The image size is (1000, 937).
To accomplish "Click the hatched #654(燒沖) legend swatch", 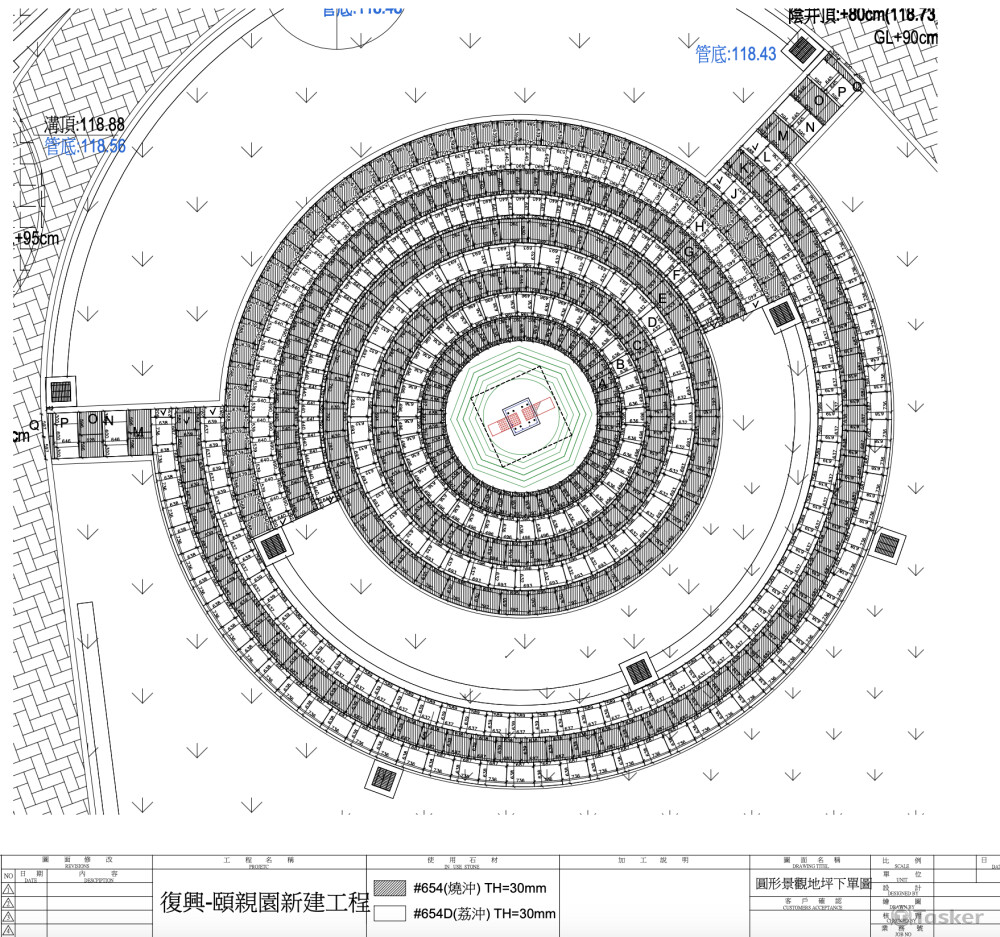I will pyautogui.click(x=390, y=888).
